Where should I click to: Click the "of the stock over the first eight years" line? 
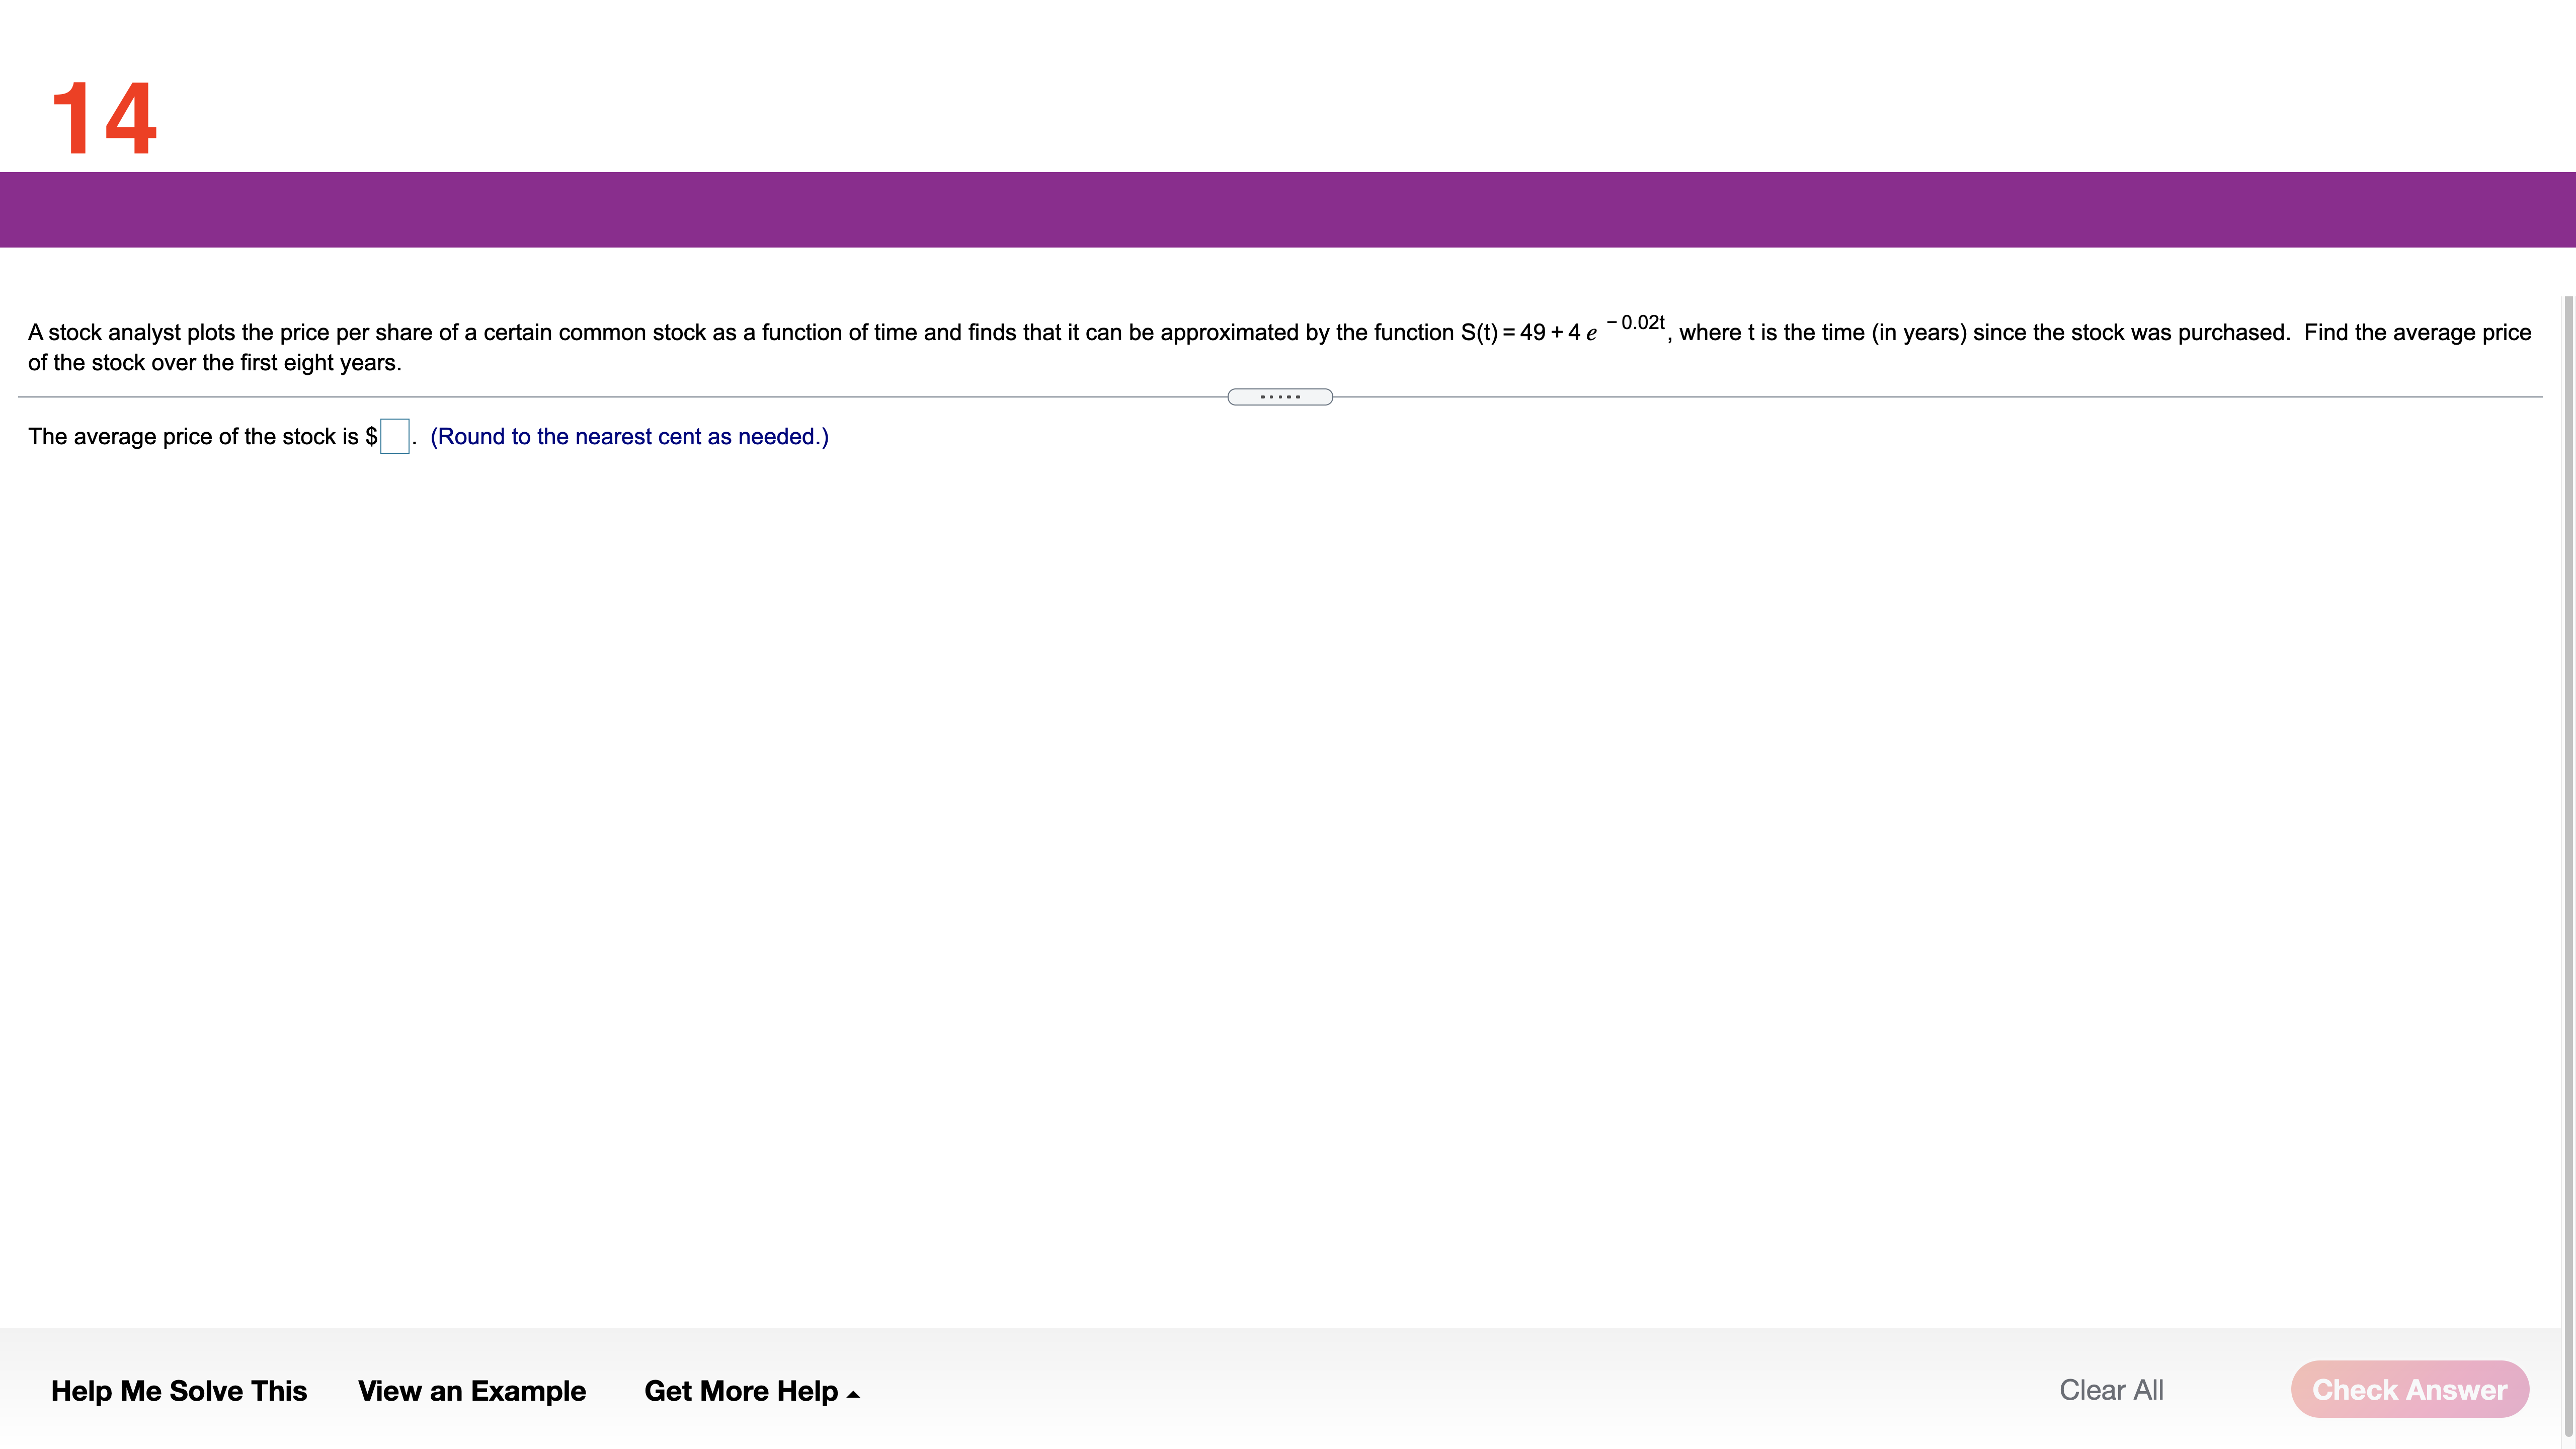click(214, 362)
